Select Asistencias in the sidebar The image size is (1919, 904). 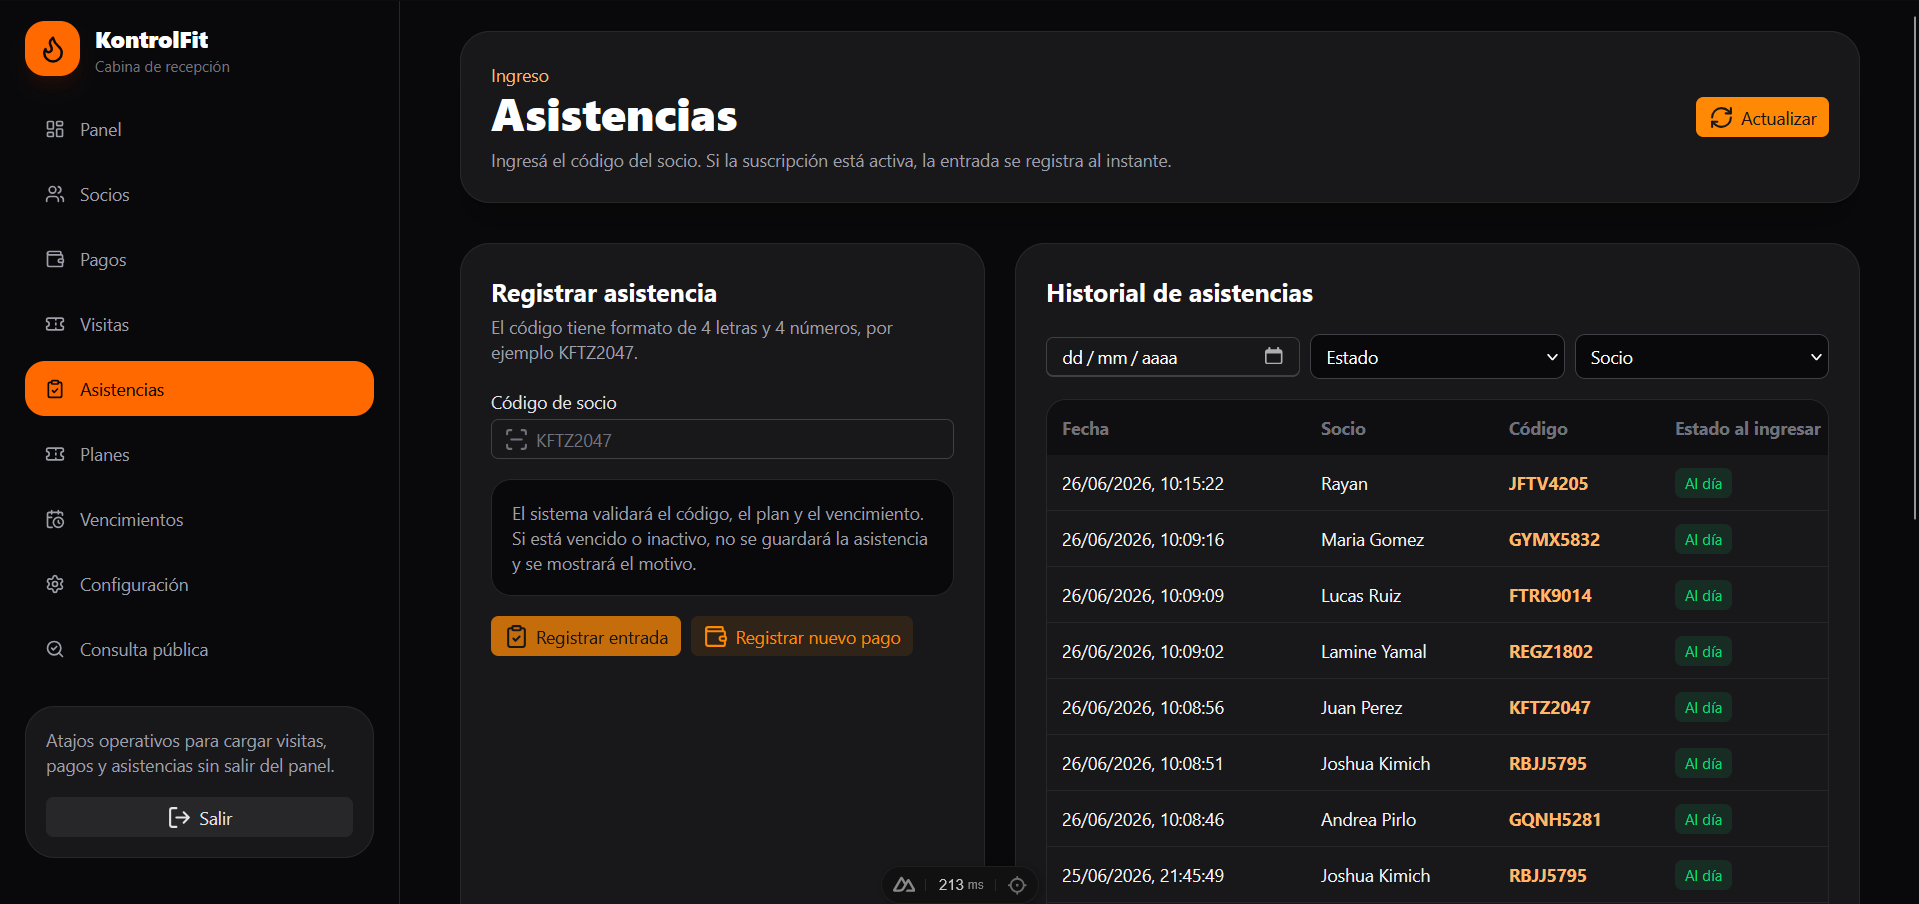[x=199, y=389]
